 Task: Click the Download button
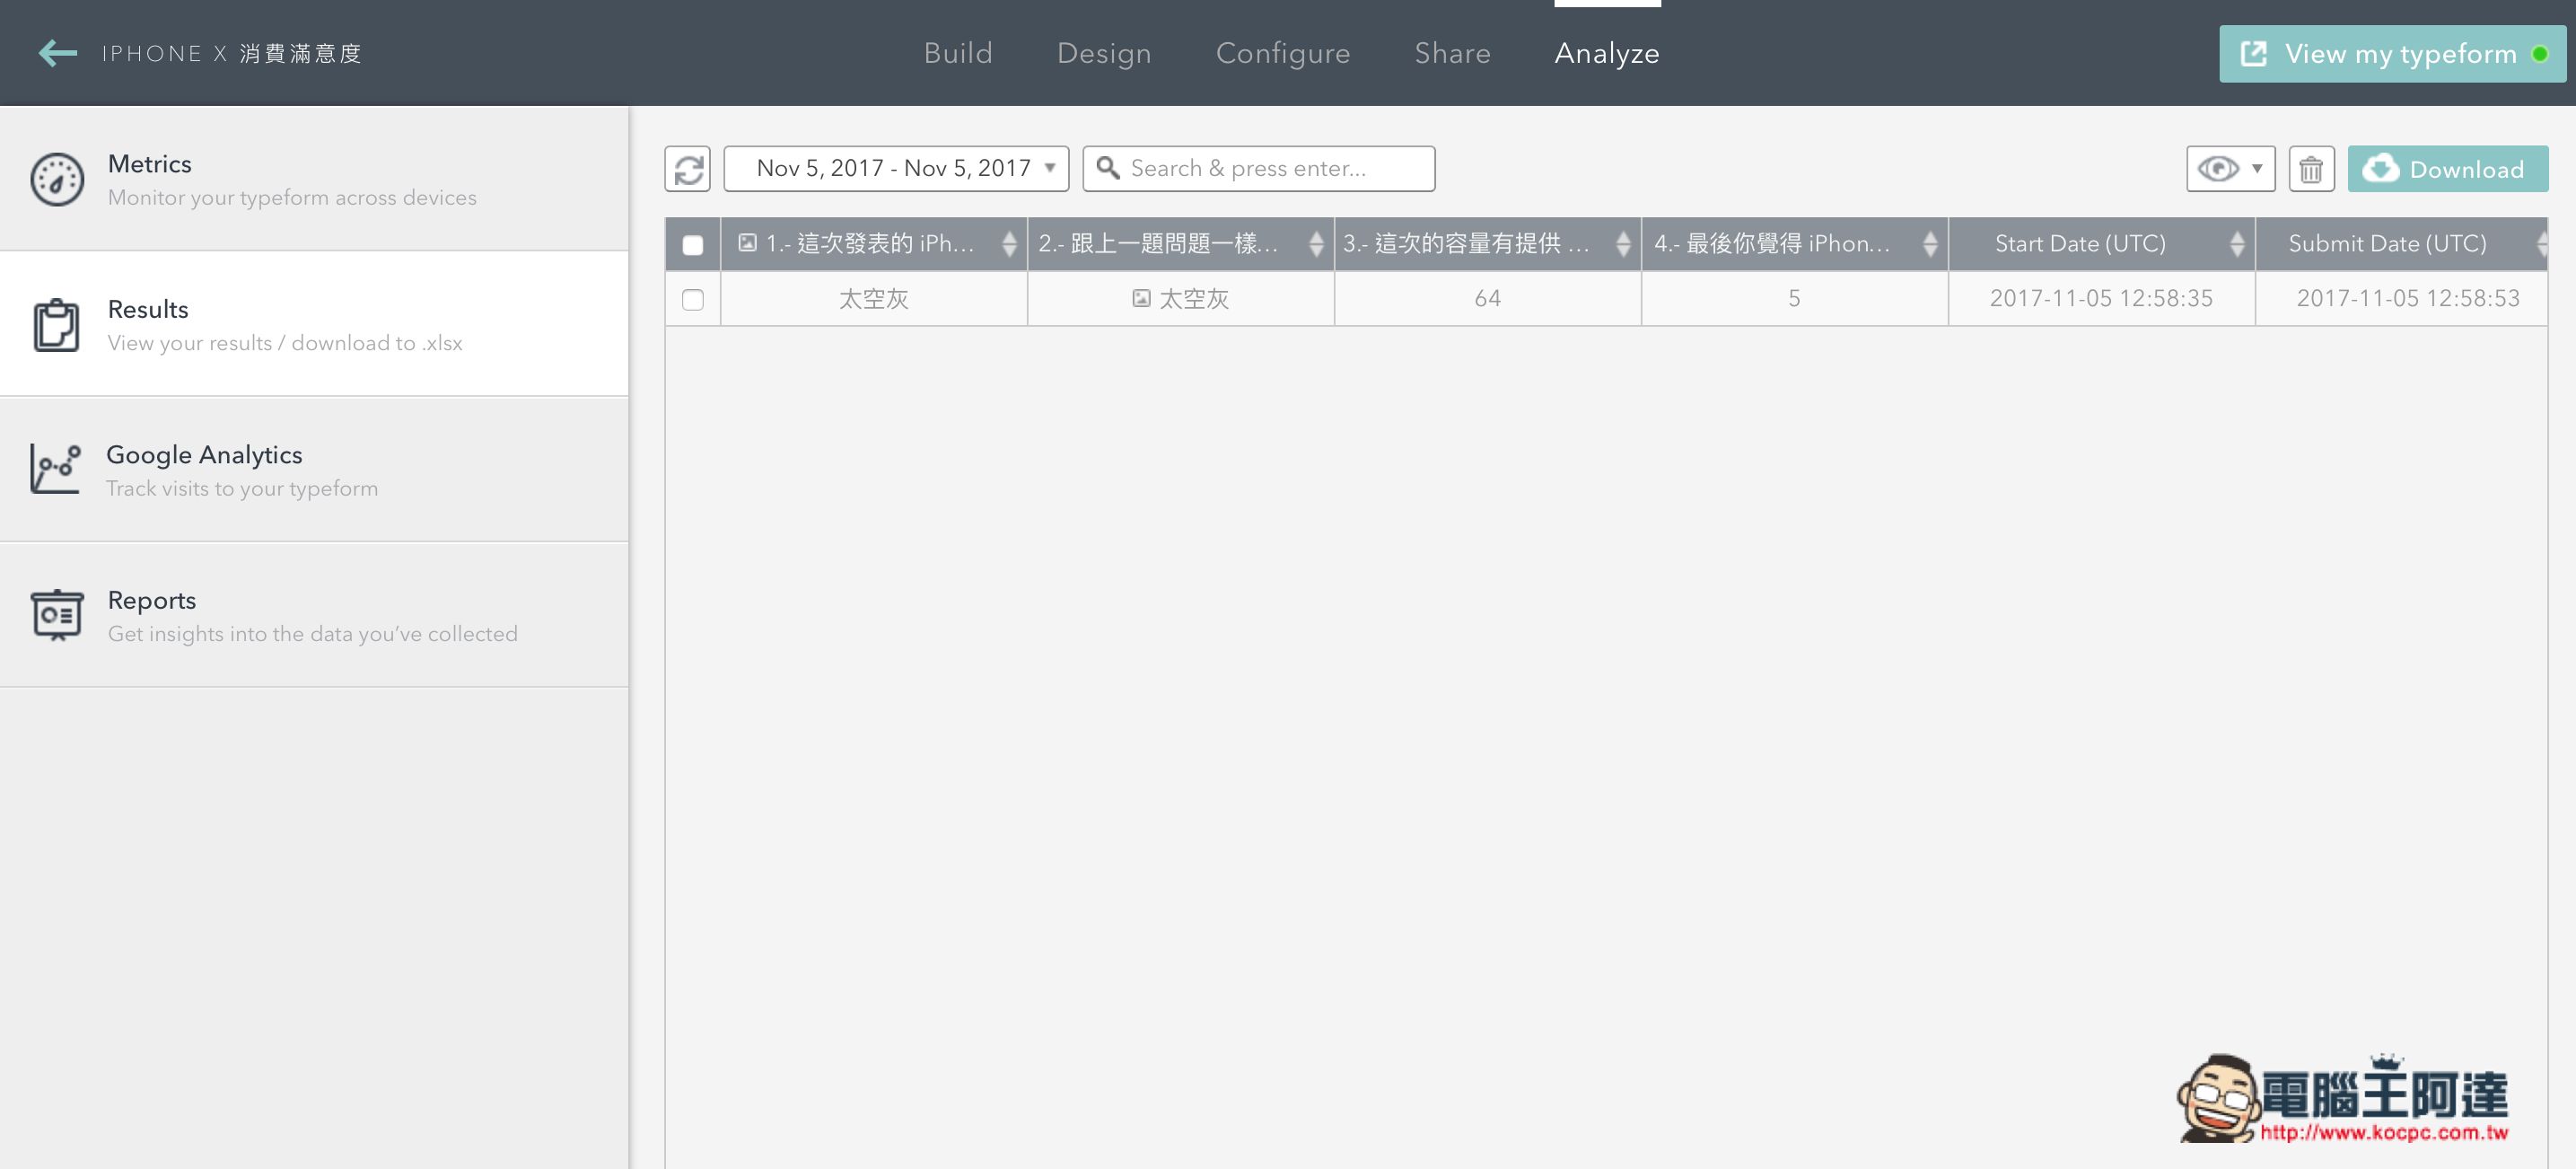(x=2446, y=168)
